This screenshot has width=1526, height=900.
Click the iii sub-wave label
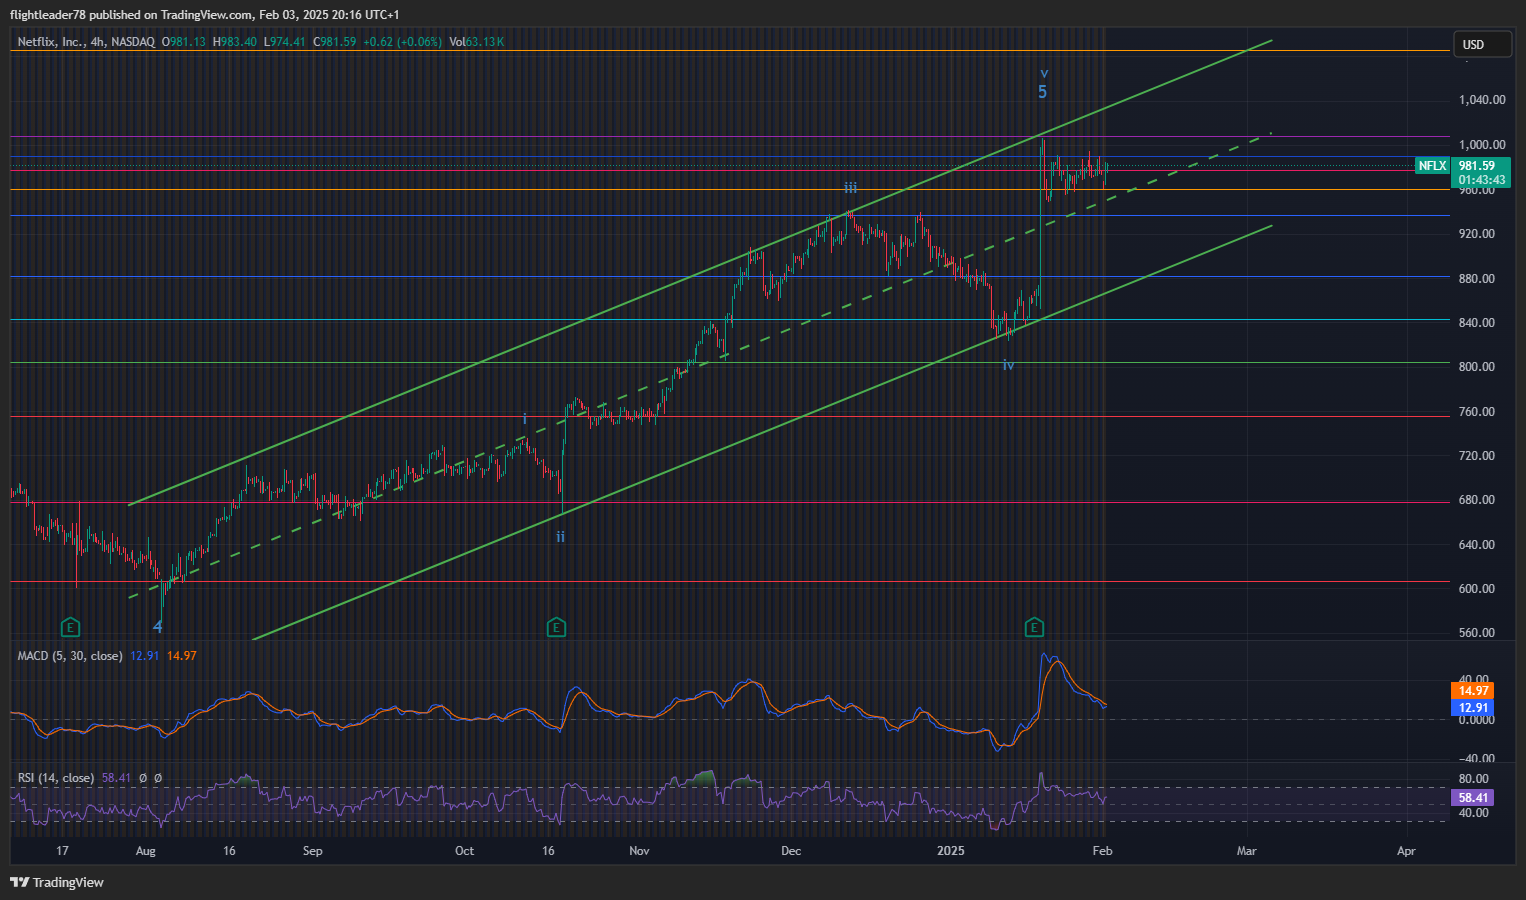[x=850, y=188]
